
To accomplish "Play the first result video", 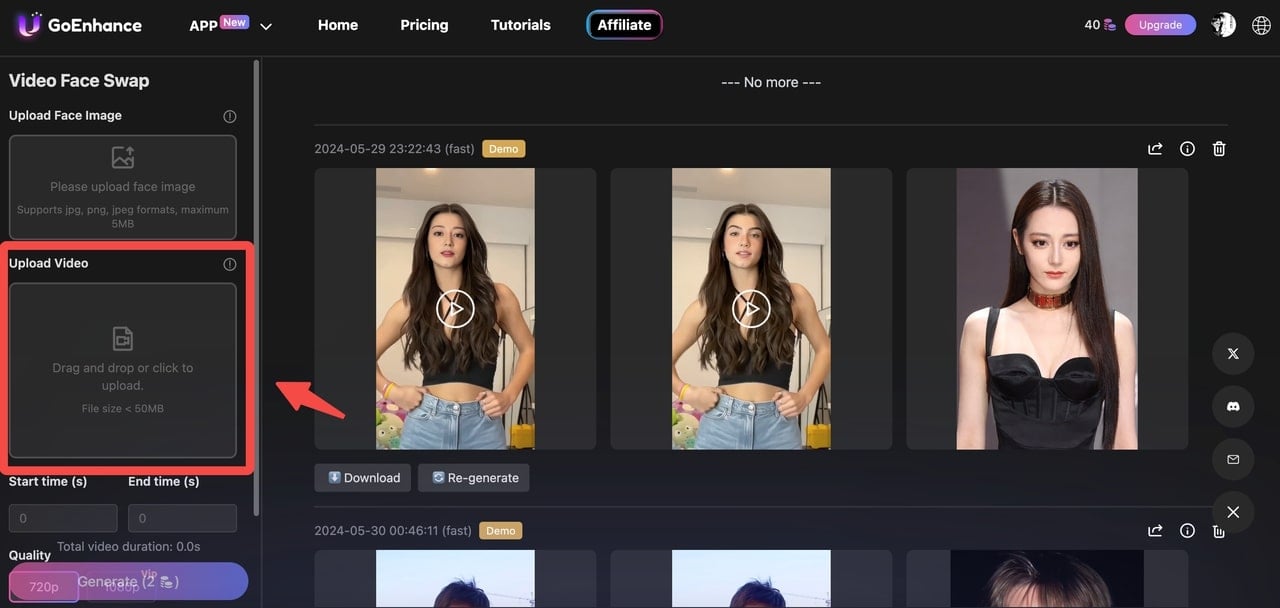I will click(x=455, y=309).
